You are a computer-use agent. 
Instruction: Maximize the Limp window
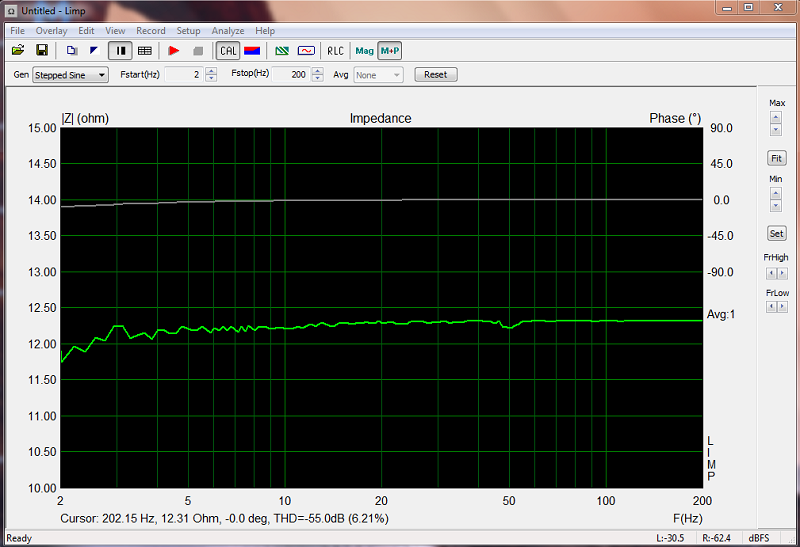(x=748, y=8)
